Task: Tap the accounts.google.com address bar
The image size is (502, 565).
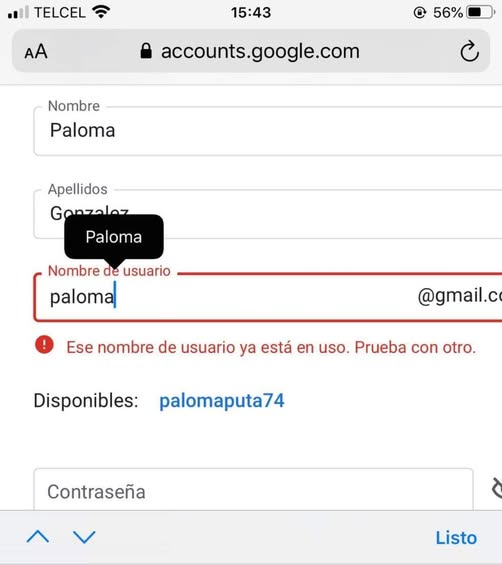Action: click(251, 51)
